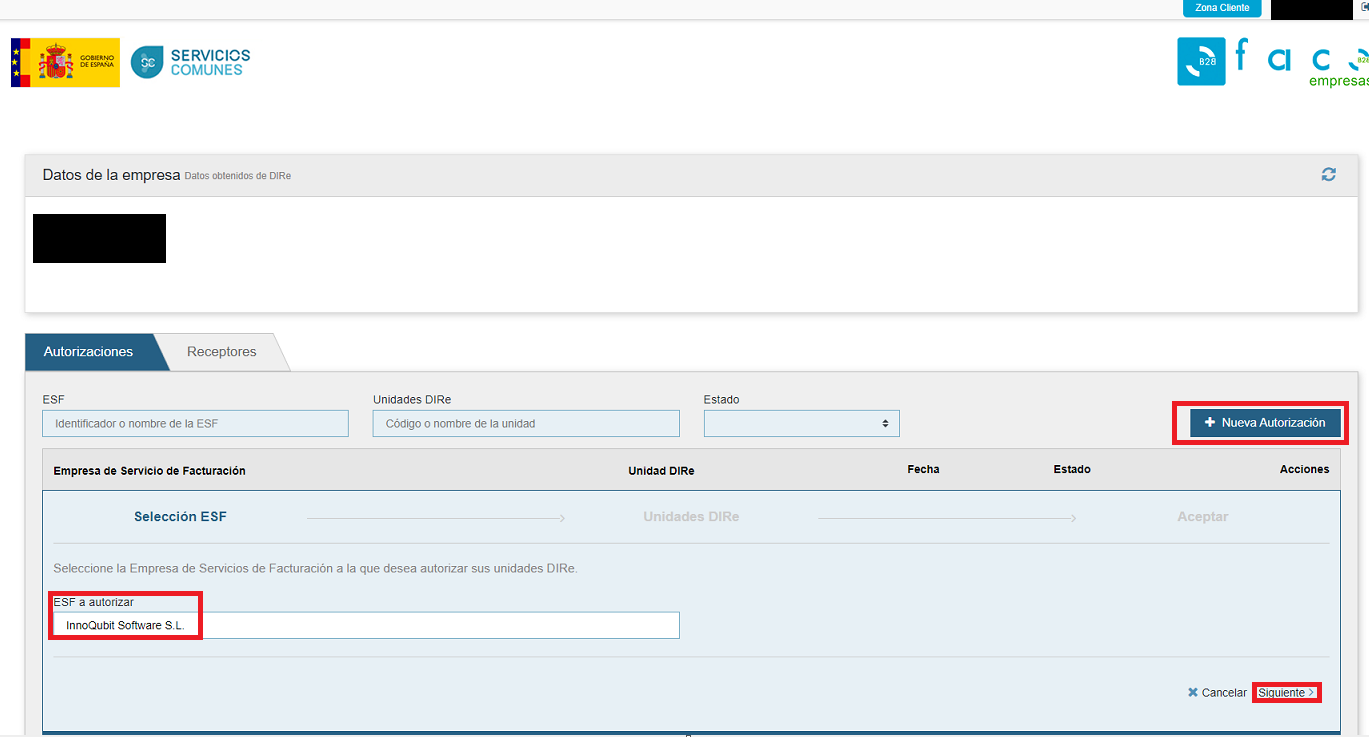Viewport: 1369px width, 737px height.
Task: Select the ESF a autorizar field showing InnoQubit Software
Action: (365, 624)
